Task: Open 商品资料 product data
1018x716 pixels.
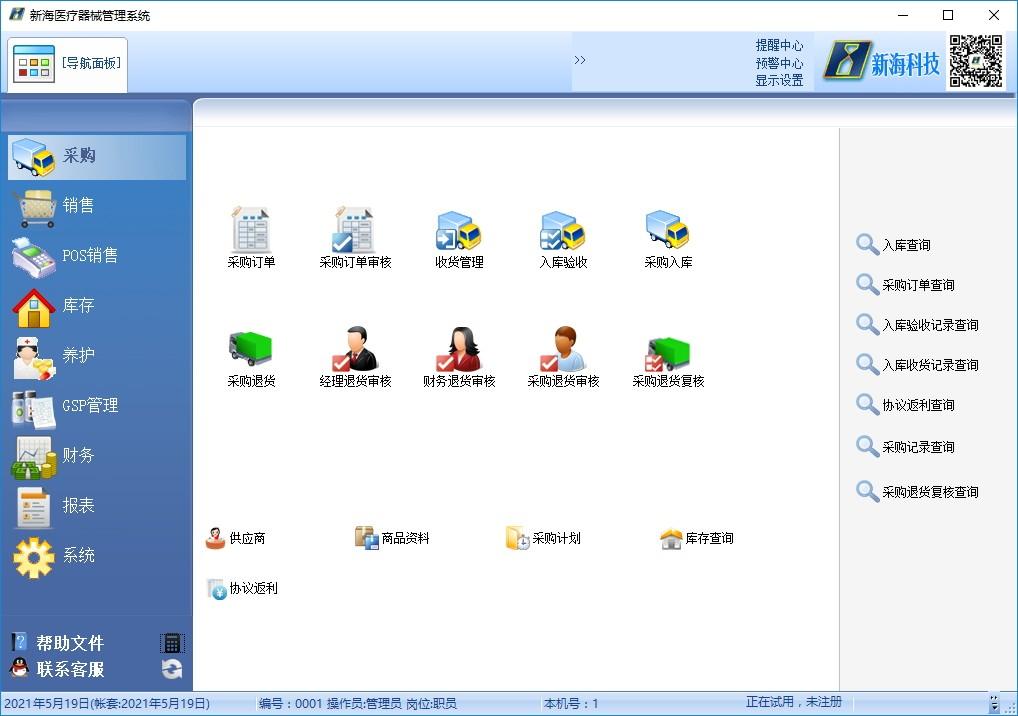Action: click(392, 538)
